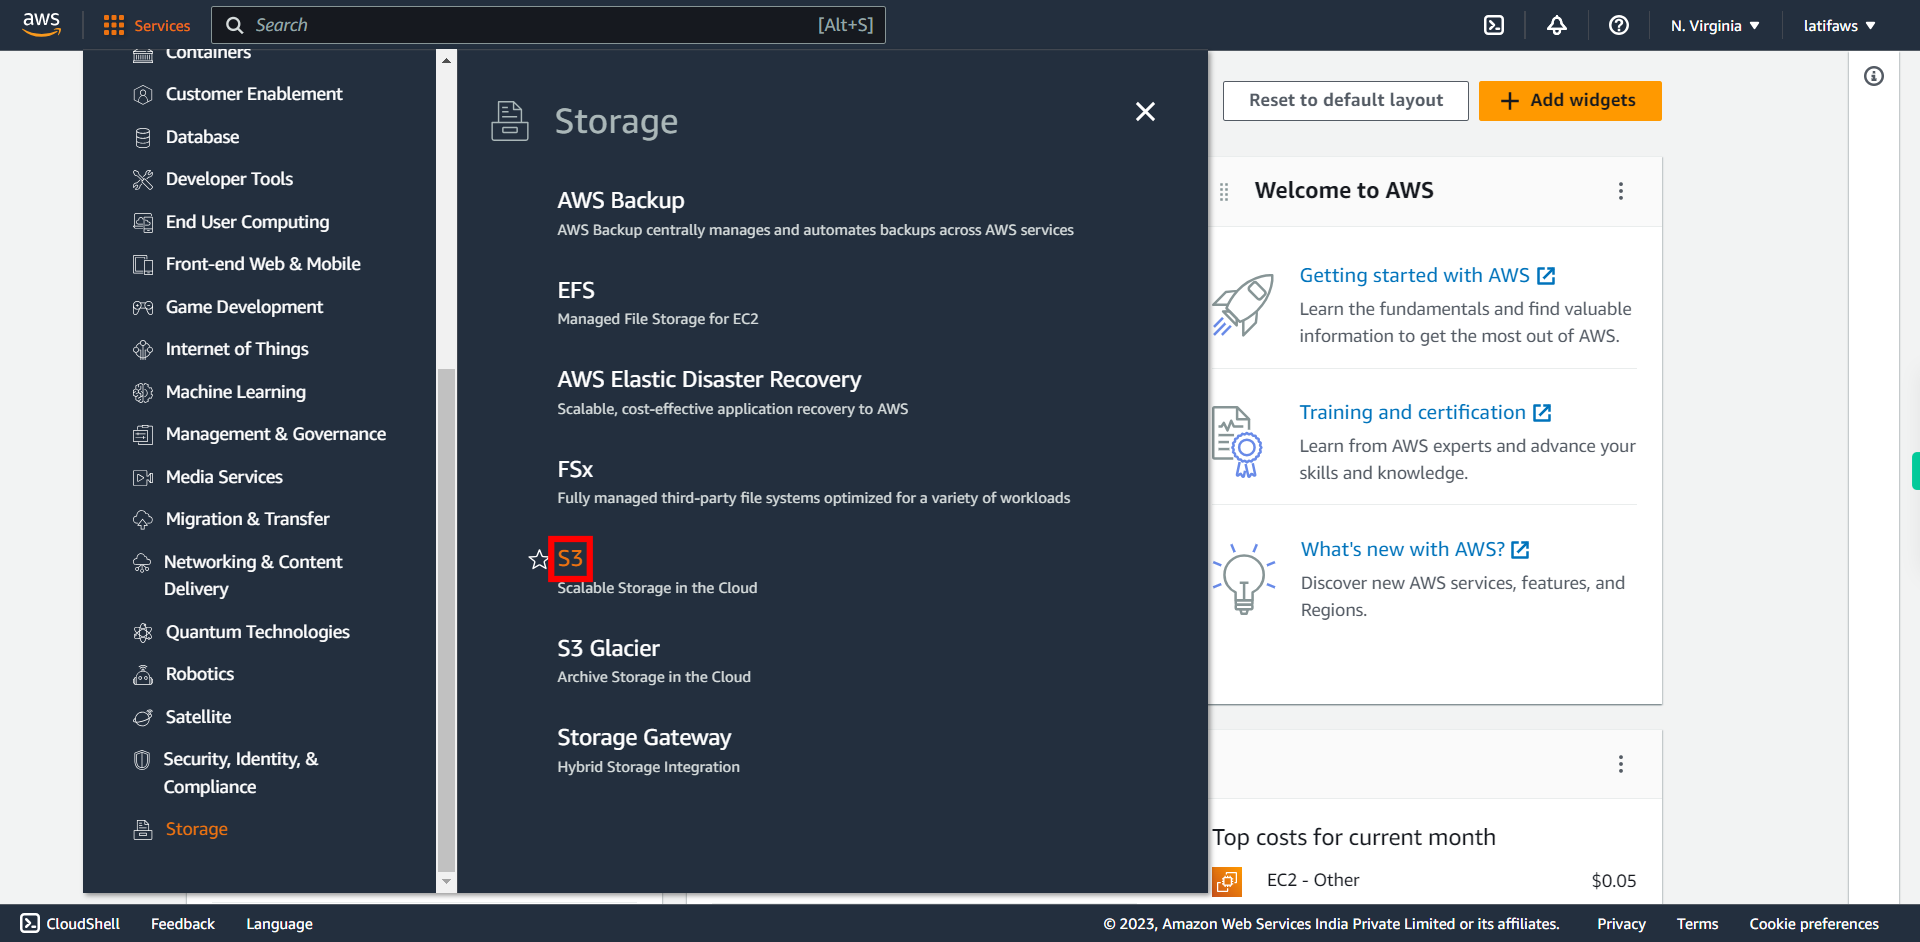1920x942 pixels.
Task: Open Welcome to AWS widget options menu
Action: 1621,191
